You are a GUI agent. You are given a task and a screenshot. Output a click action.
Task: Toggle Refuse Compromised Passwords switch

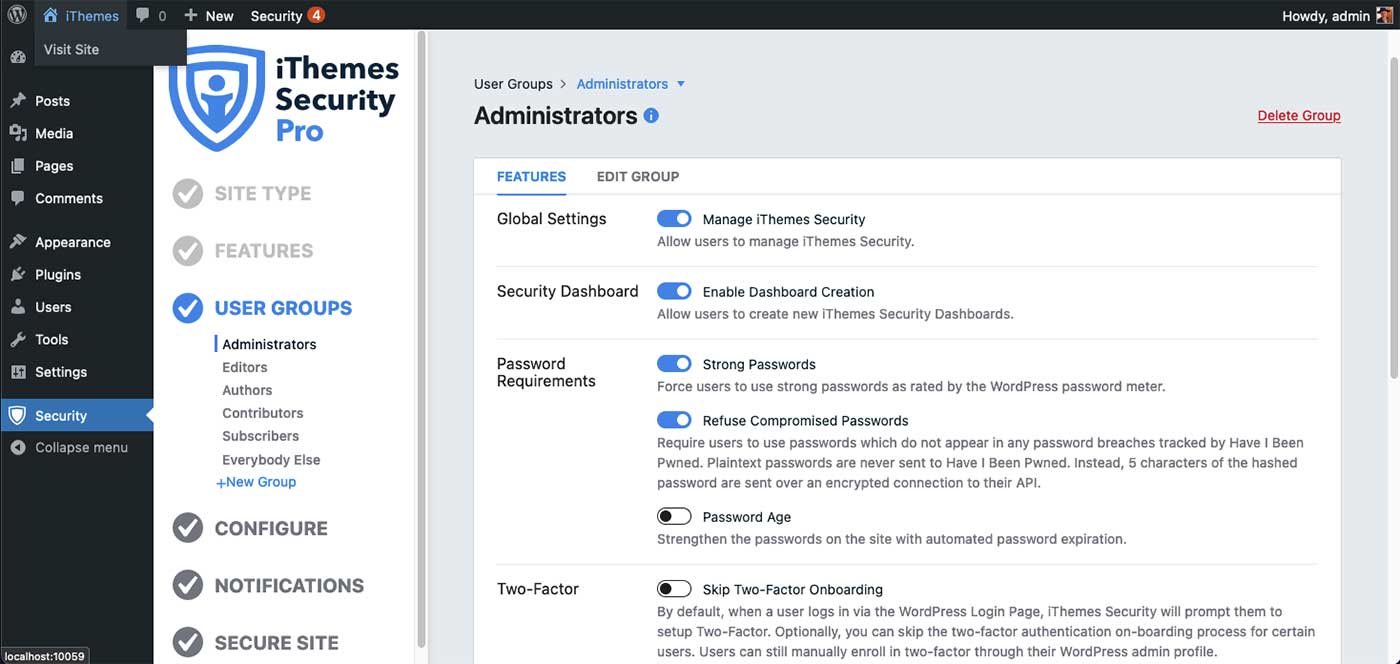pos(674,420)
